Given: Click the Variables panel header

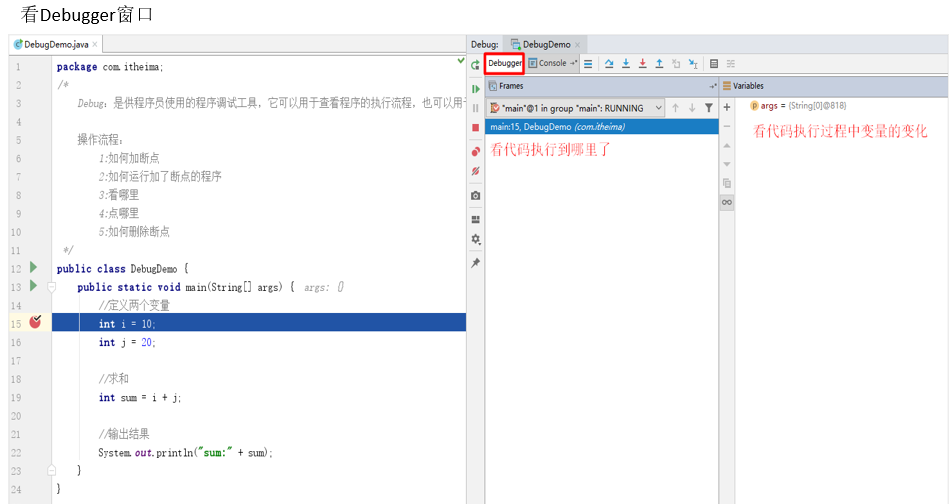Looking at the screenshot, I should pos(834,86).
